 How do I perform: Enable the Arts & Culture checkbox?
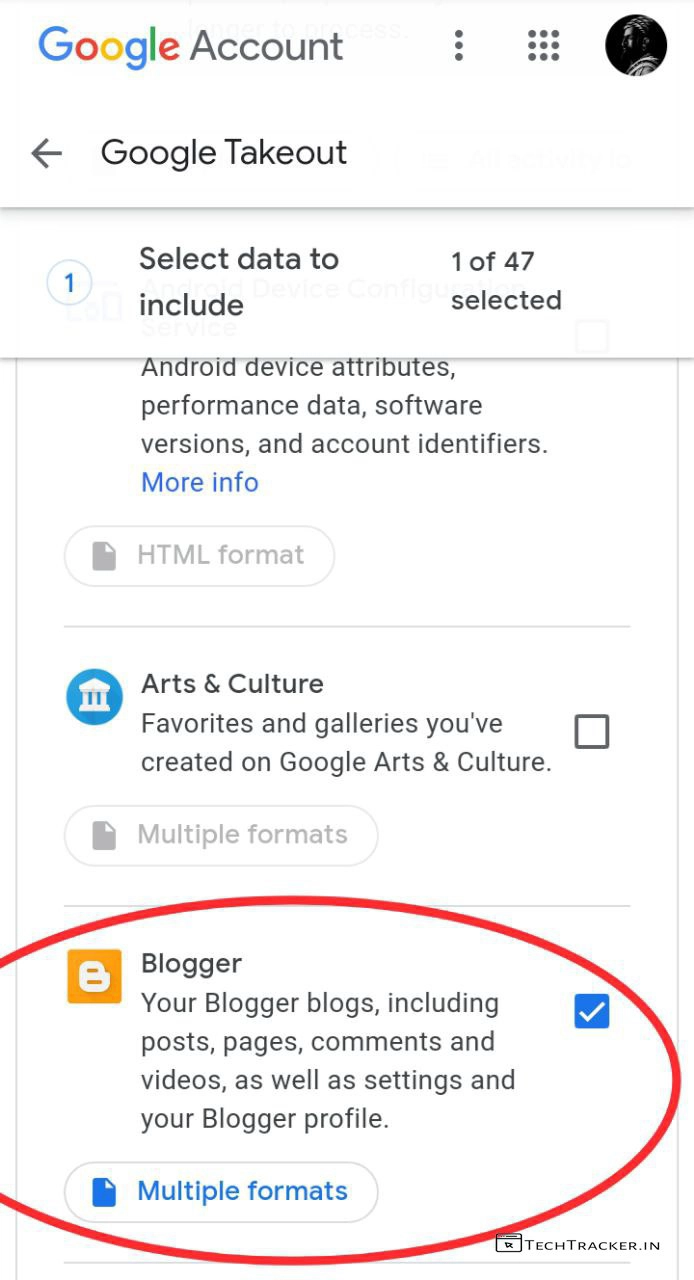pyautogui.click(x=591, y=732)
